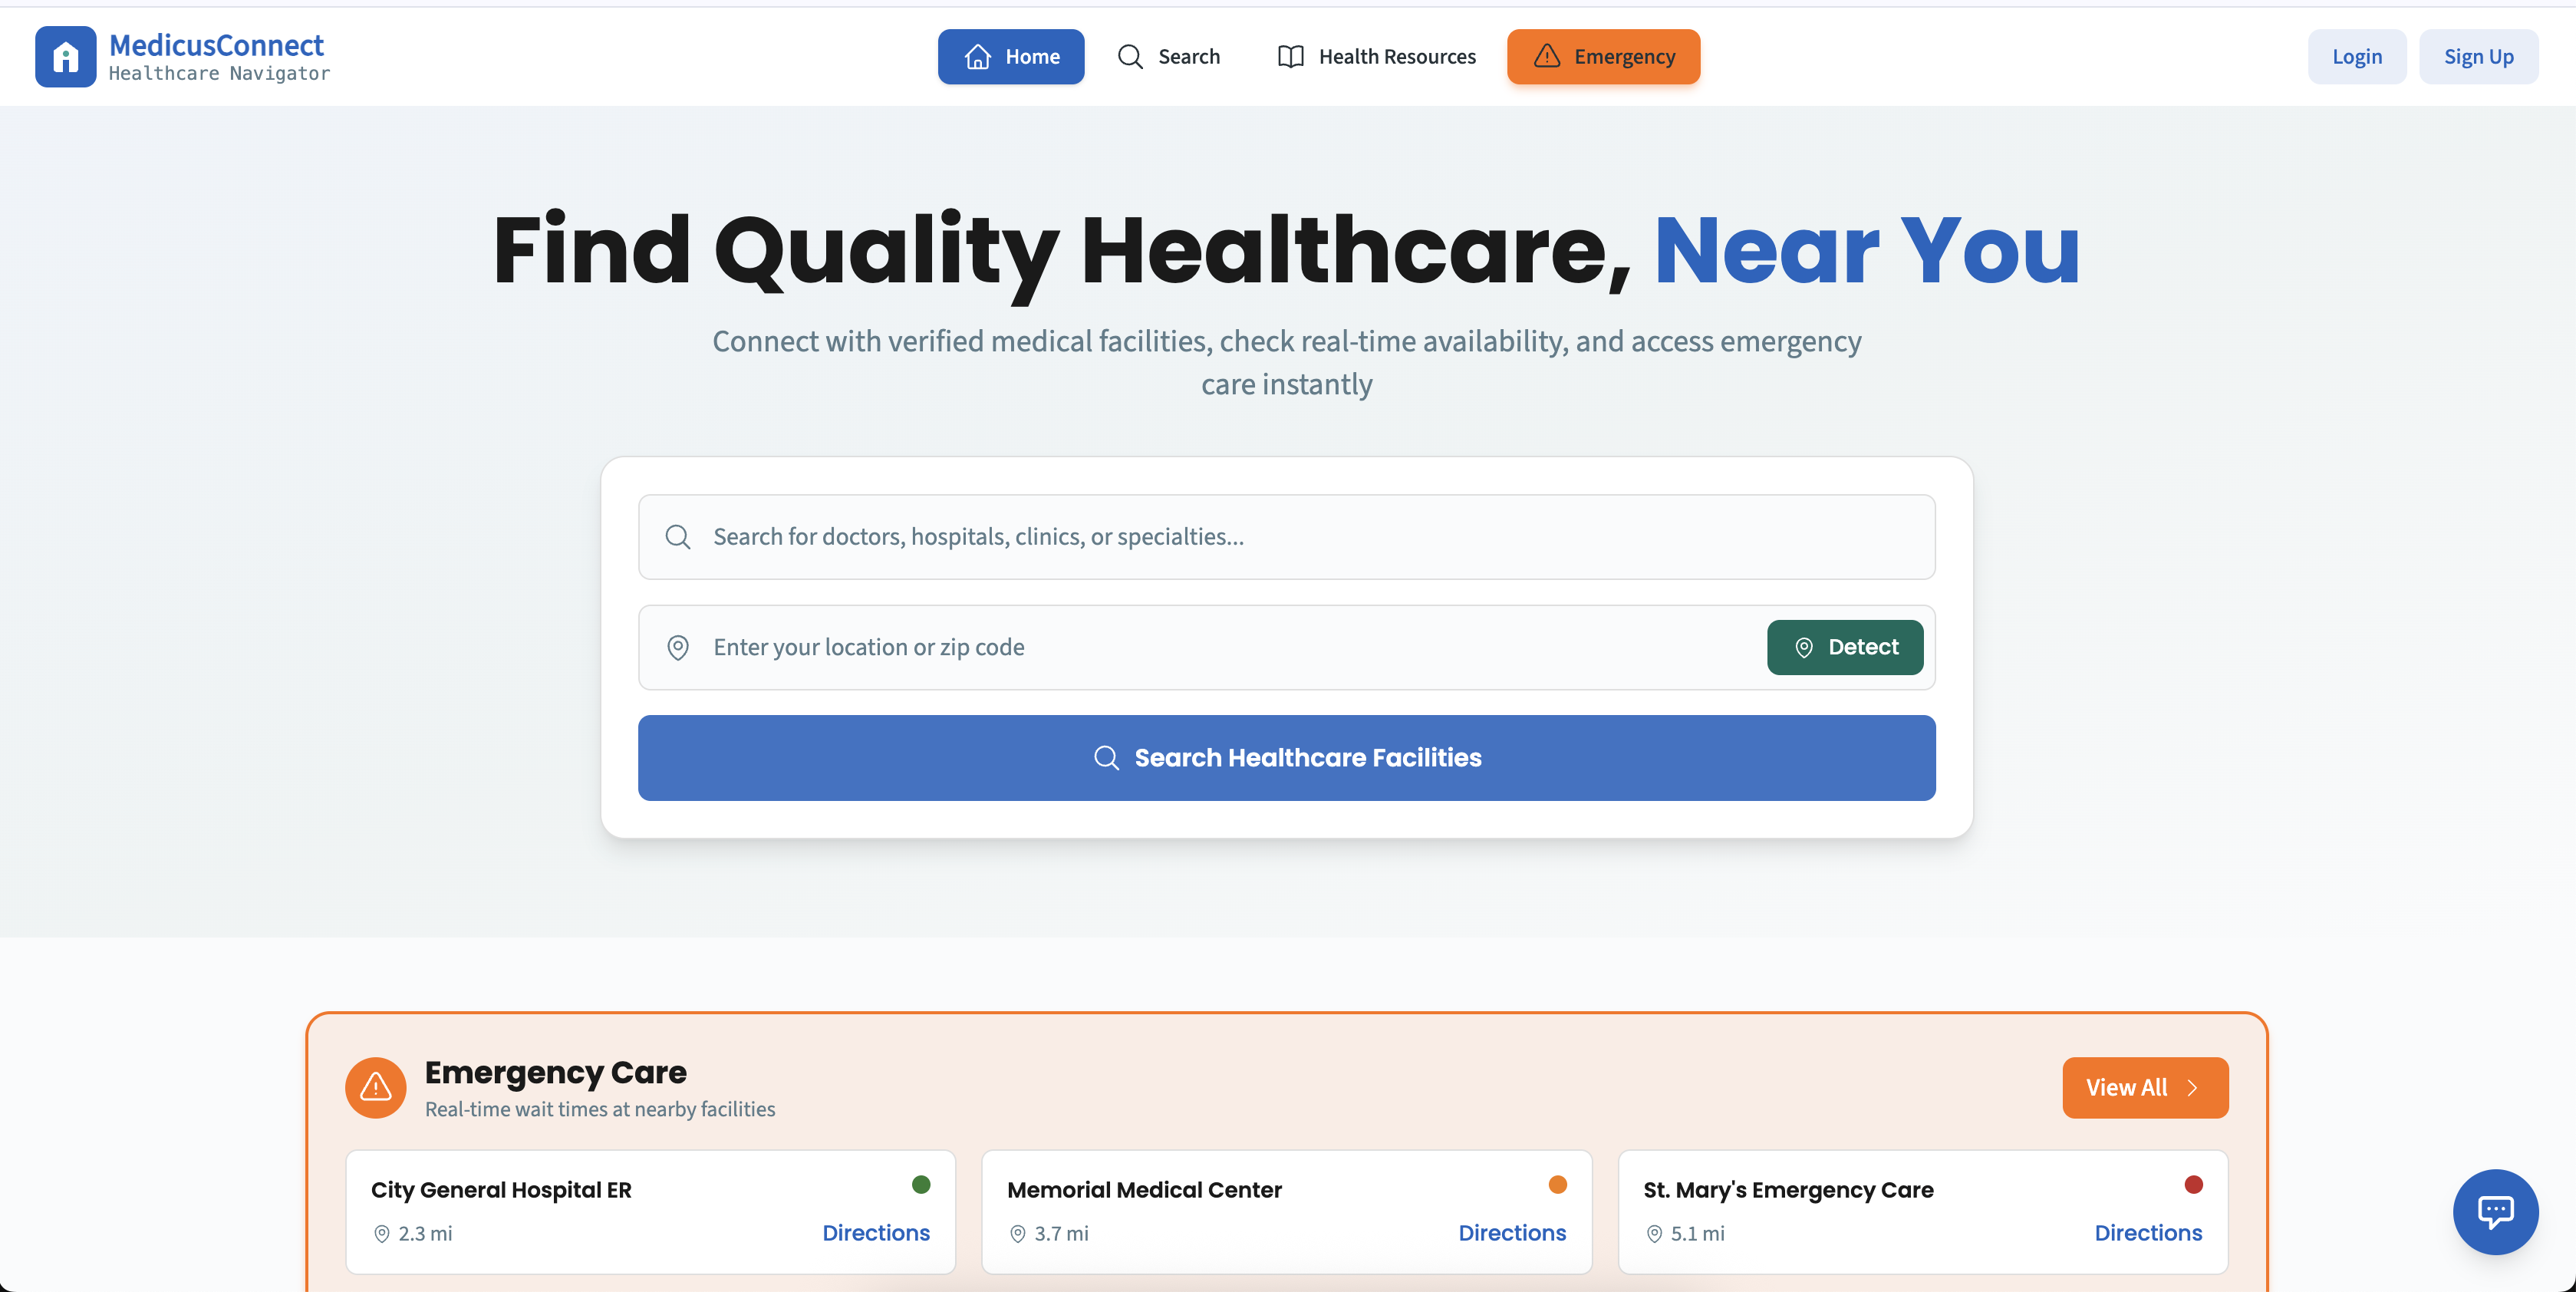Click the Sign Up button
Image resolution: width=2576 pixels, height=1292 pixels.
click(x=2479, y=57)
